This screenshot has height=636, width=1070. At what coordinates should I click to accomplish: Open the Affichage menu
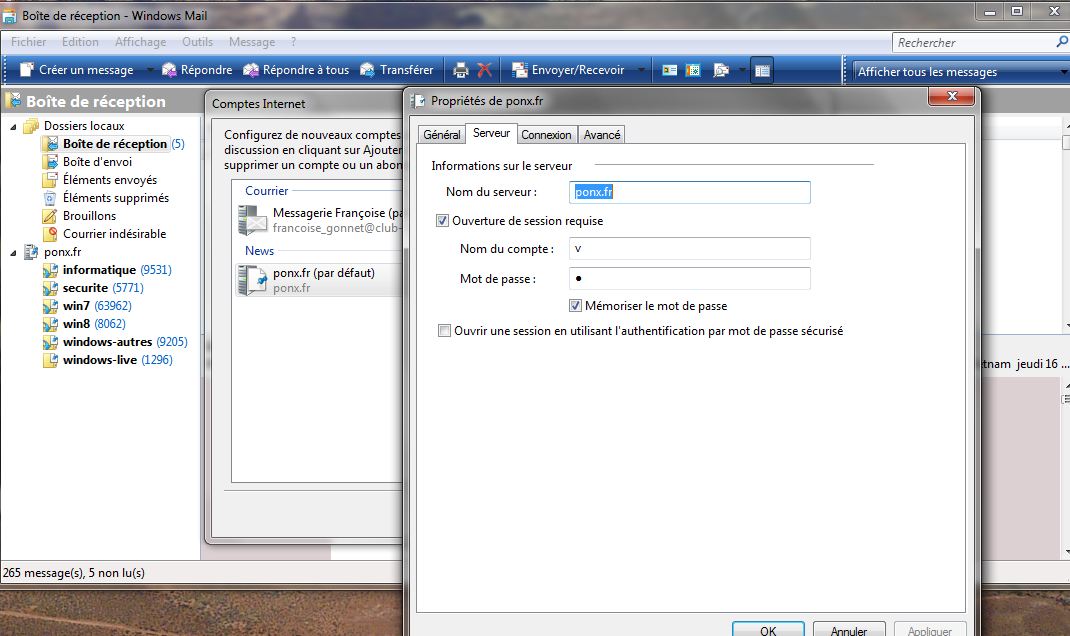[141, 42]
